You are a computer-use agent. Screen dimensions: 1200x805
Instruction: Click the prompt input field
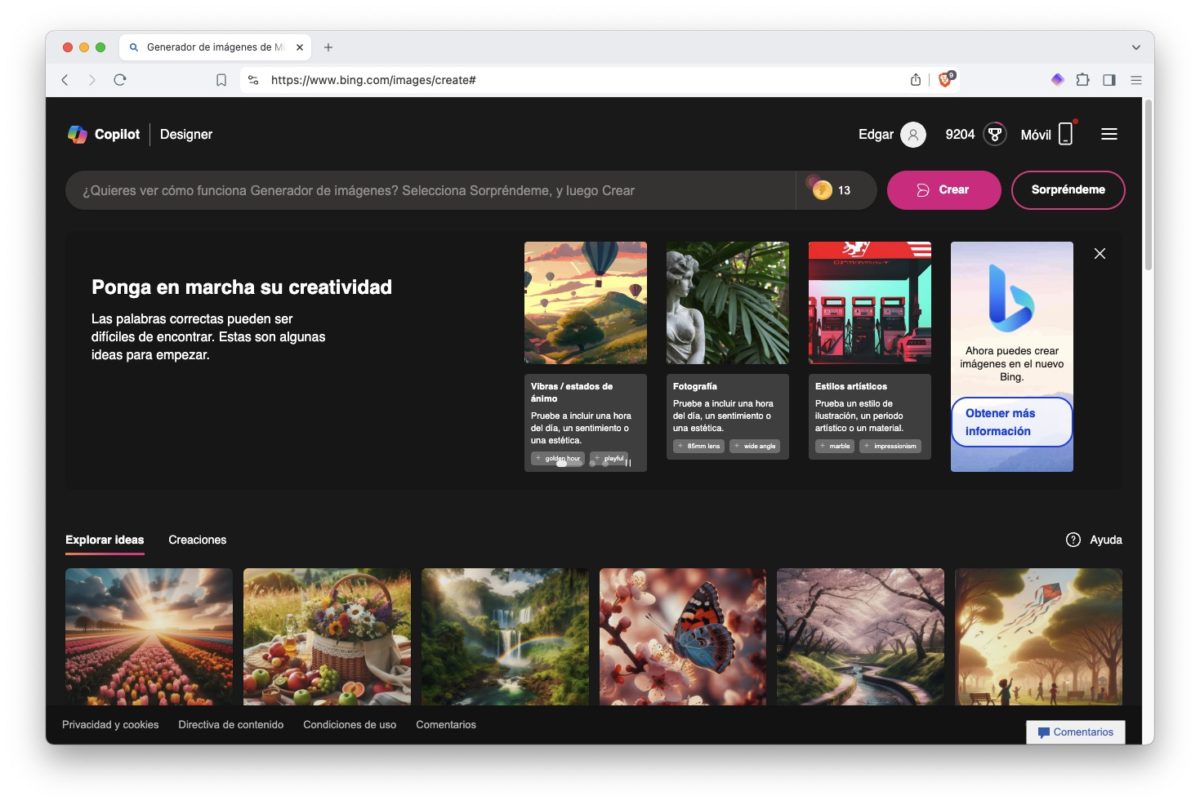click(x=430, y=189)
